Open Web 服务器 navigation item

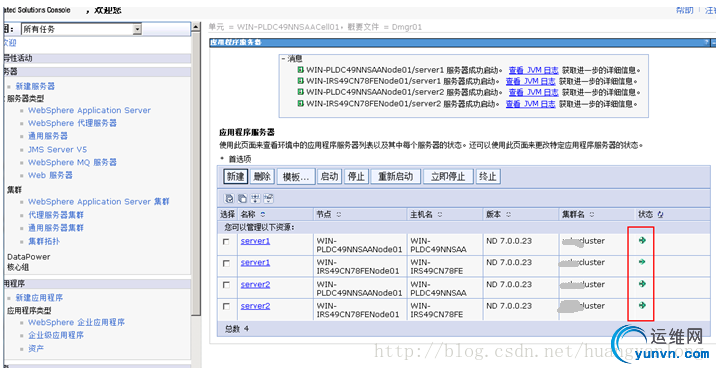click(50, 175)
